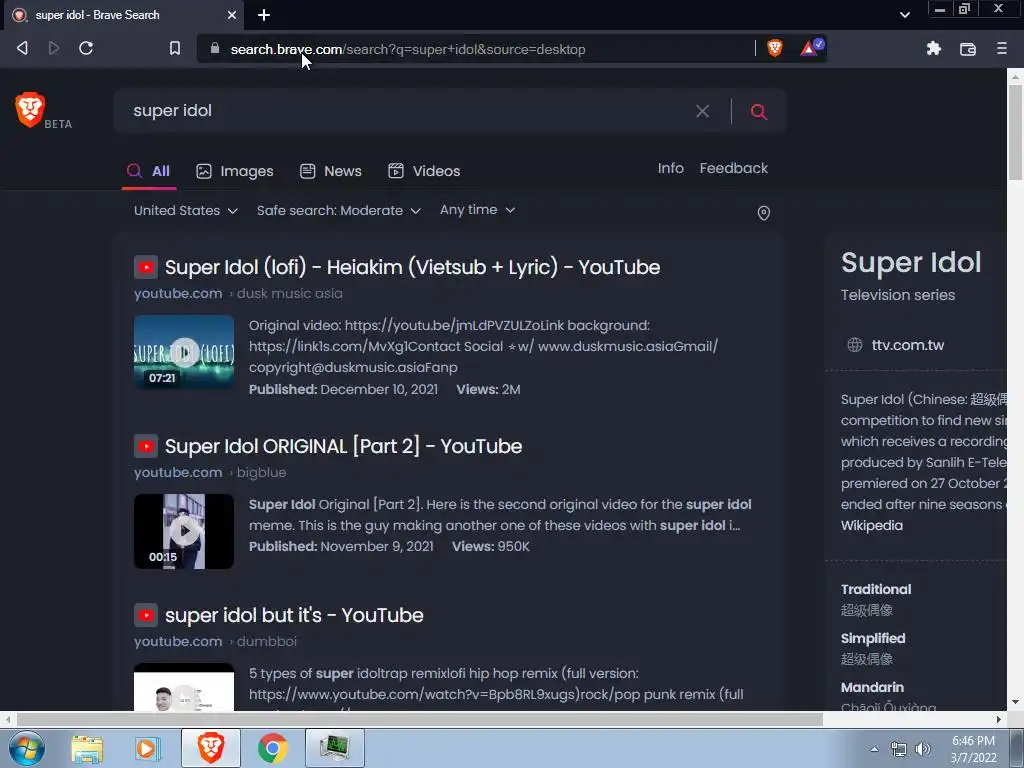The height and width of the screenshot is (768, 1024).
Task: Click the taskbar clock showing 6:46 PM
Action: point(973,749)
